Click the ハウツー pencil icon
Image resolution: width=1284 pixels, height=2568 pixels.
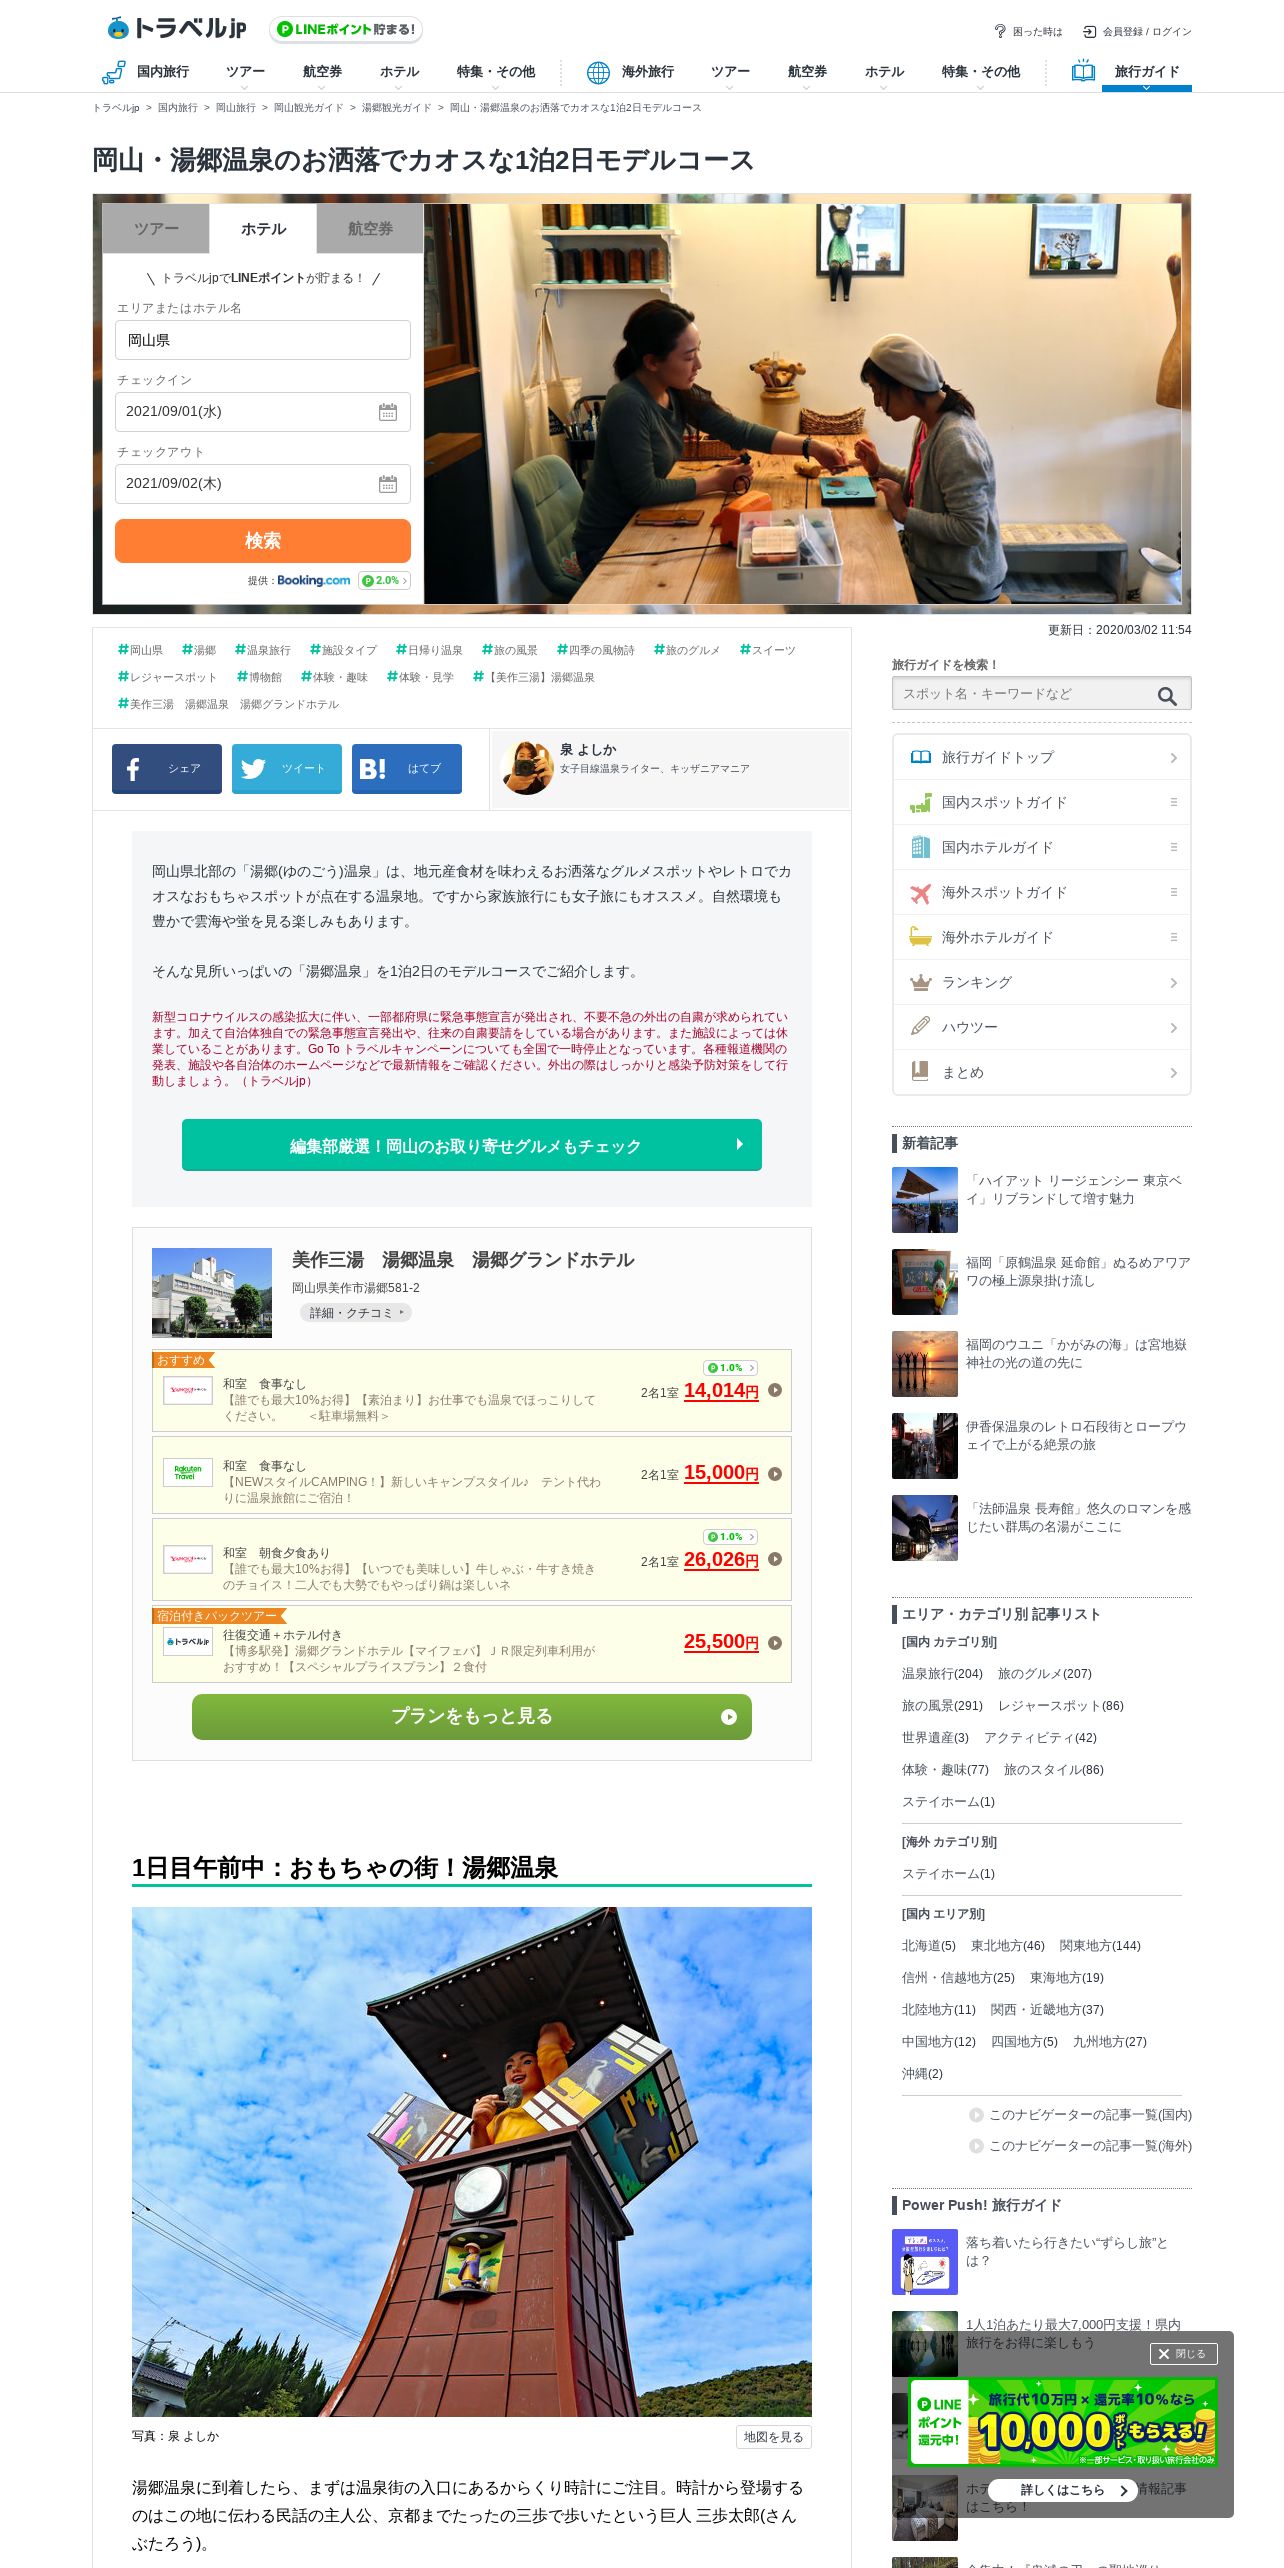921,1027
